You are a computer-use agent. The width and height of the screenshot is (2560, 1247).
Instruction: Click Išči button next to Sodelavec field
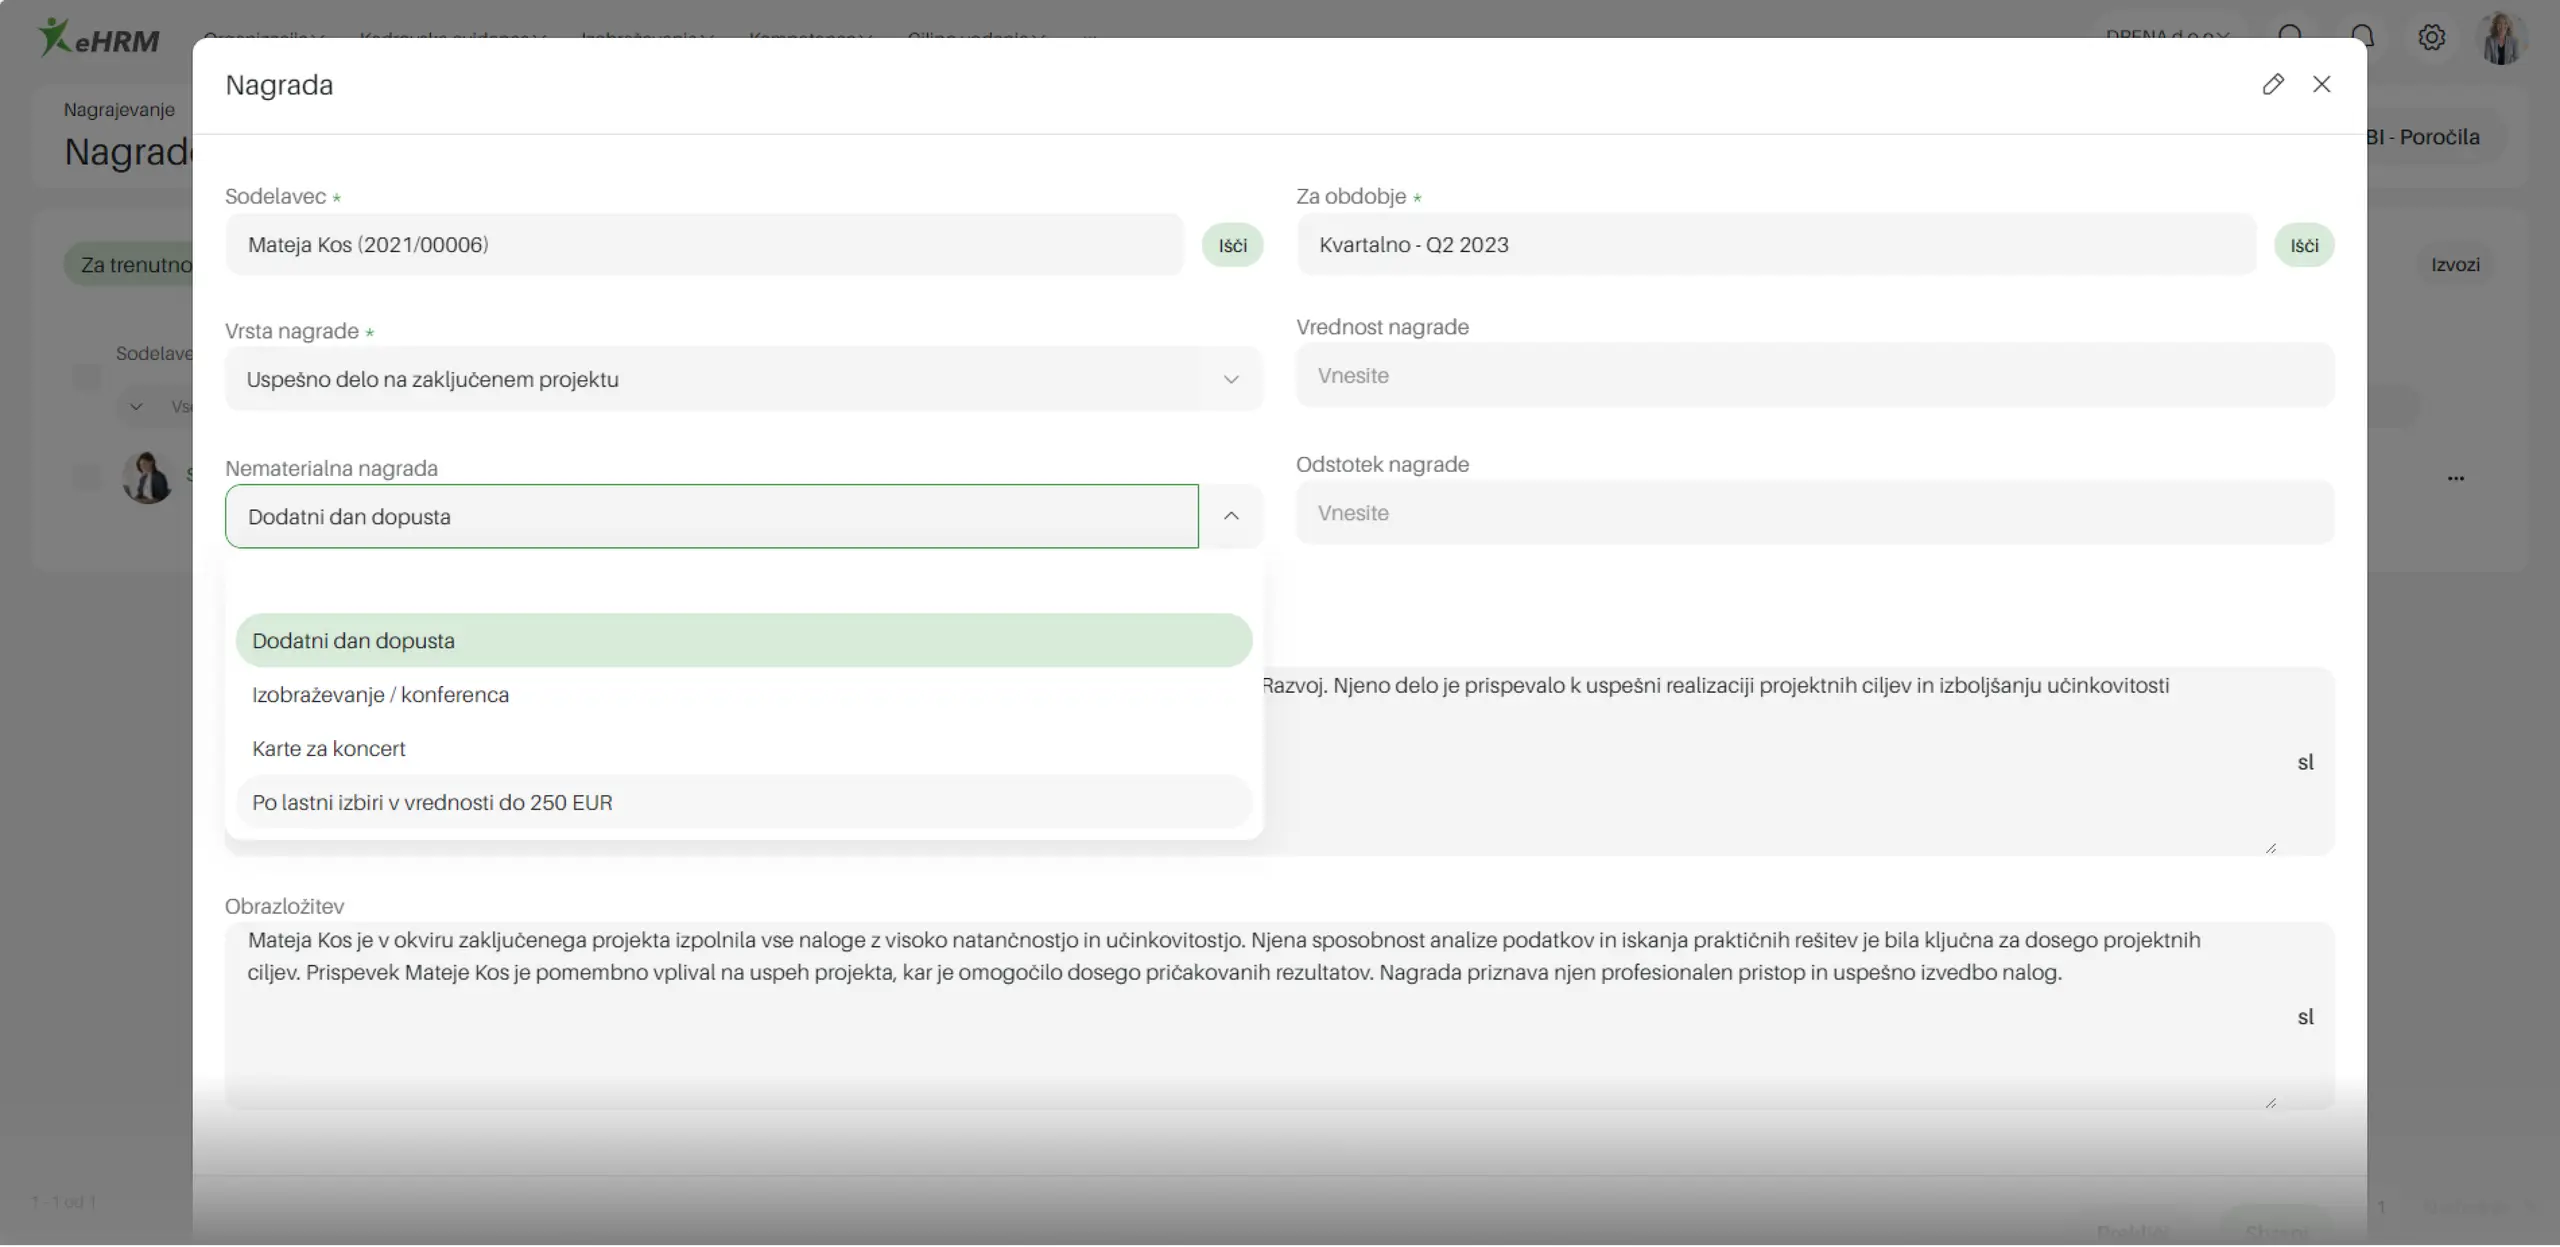1232,246
